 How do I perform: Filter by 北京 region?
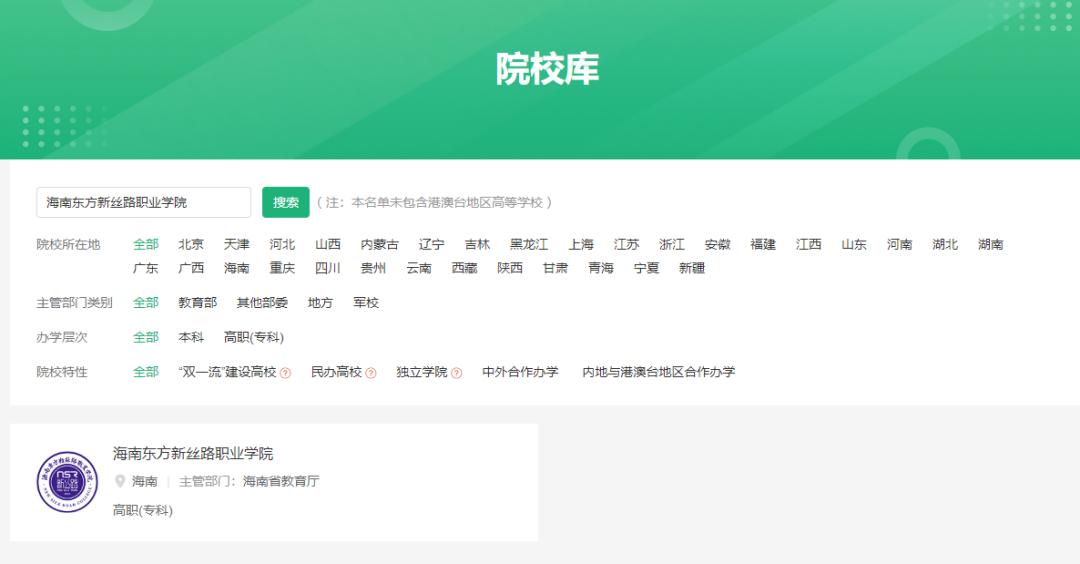pyautogui.click(x=191, y=244)
